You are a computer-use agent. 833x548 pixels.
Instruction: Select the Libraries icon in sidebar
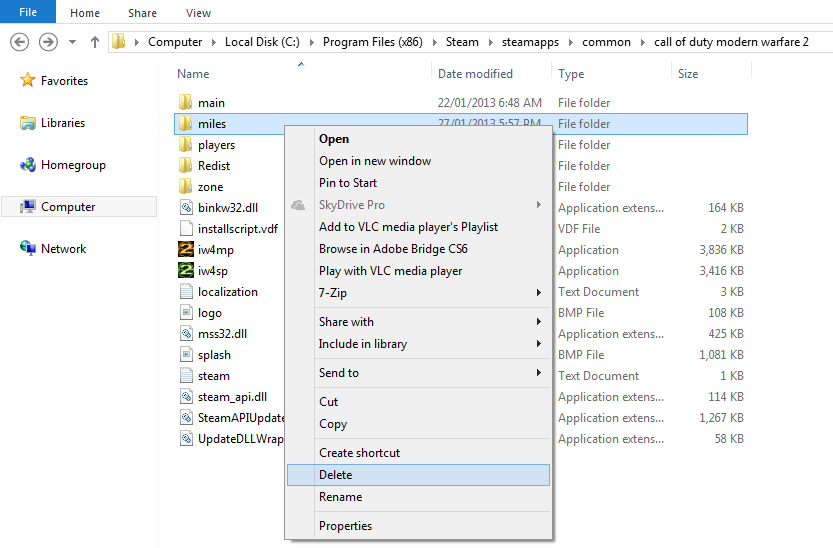point(28,123)
